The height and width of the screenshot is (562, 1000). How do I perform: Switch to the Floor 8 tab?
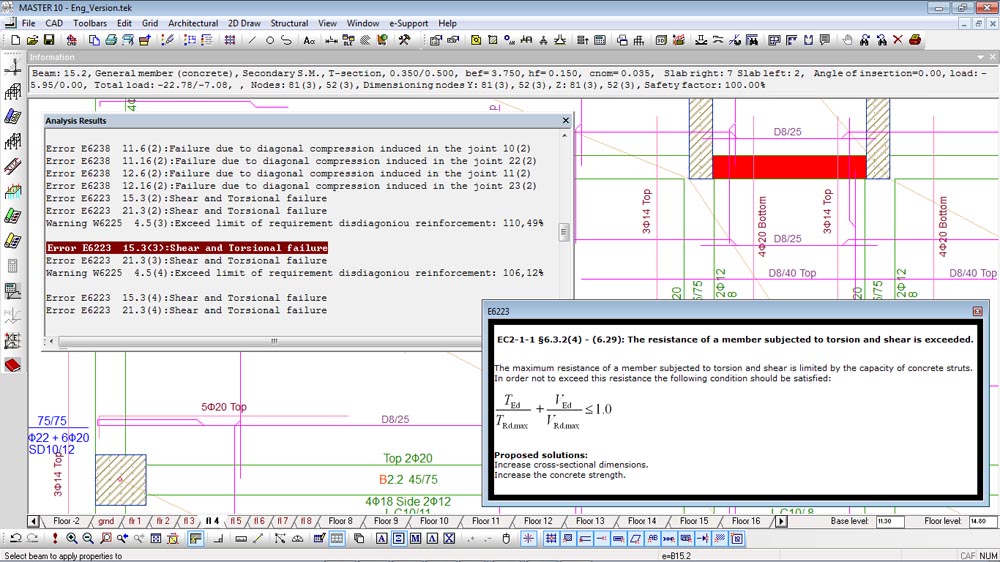click(341, 521)
